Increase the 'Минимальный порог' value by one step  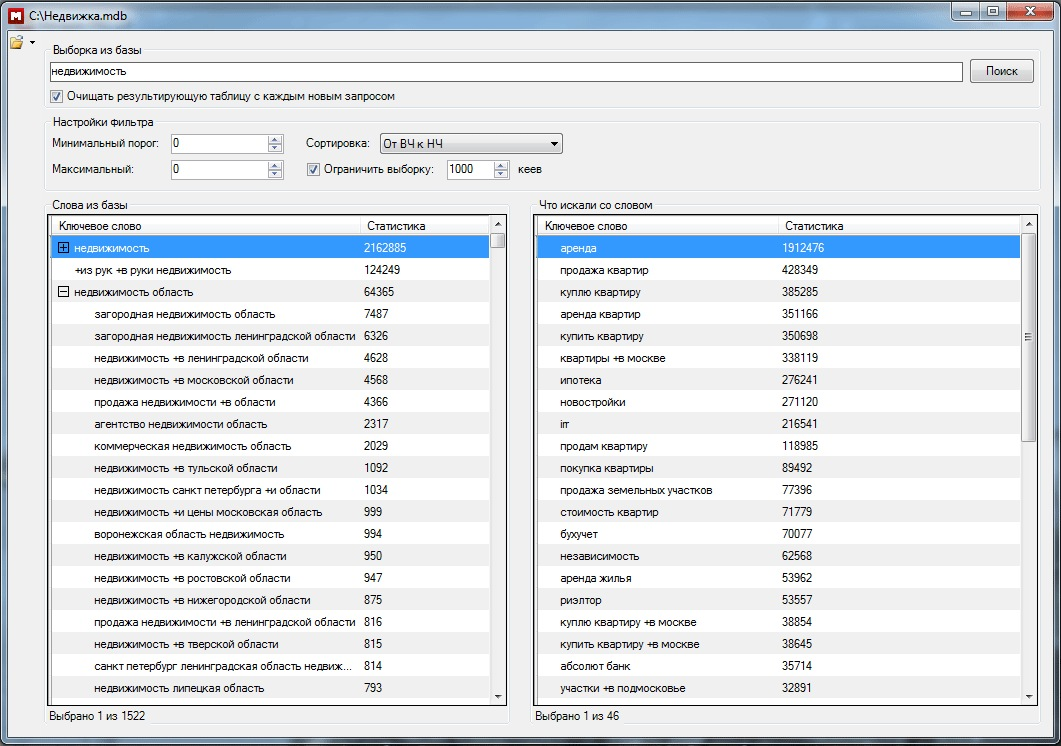(276, 139)
